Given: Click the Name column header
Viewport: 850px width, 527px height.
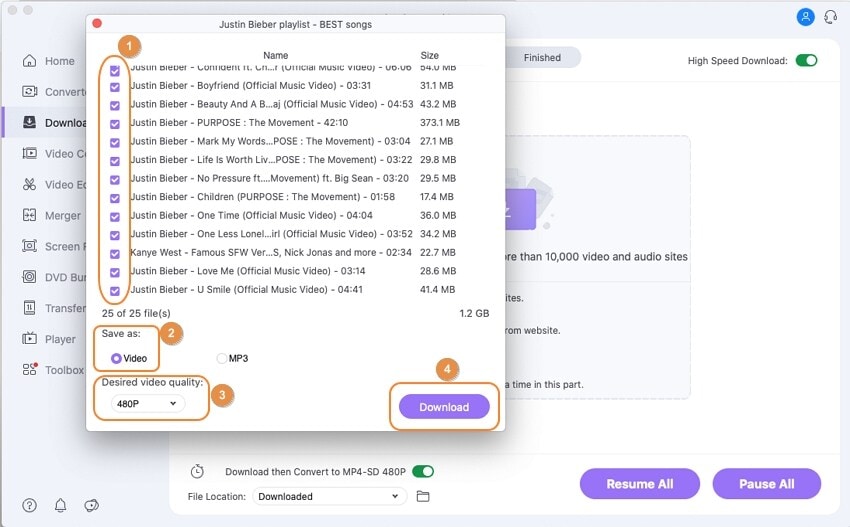Looking at the screenshot, I should click(275, 55).
